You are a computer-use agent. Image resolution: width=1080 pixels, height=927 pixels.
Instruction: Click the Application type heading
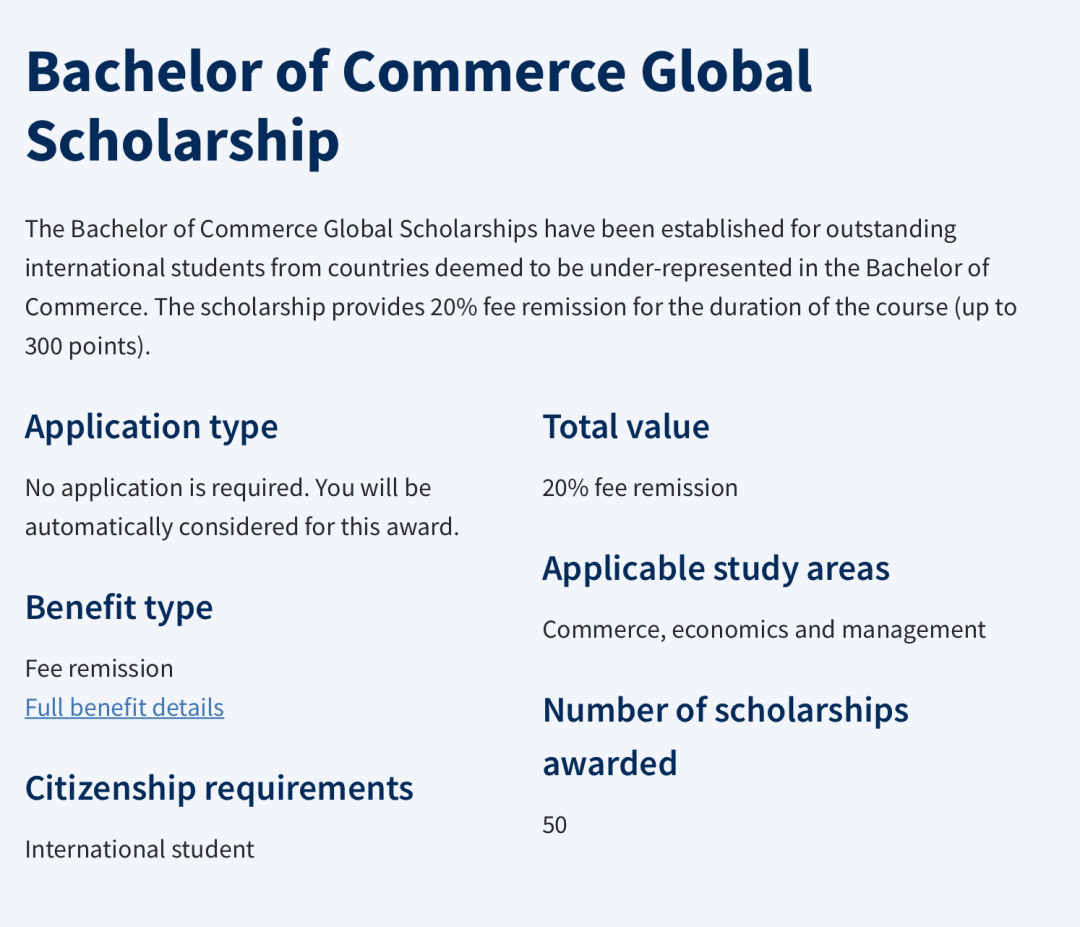click(152, 427)
